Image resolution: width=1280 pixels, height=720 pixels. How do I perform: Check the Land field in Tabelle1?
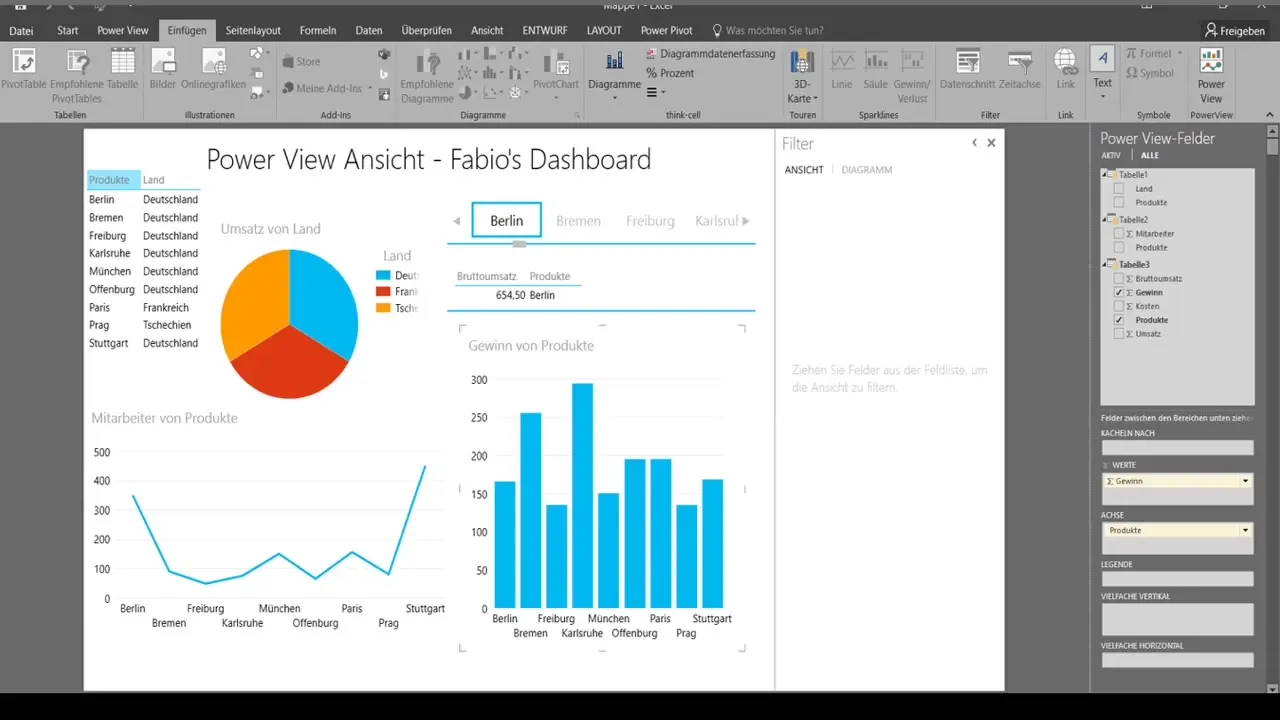pyautogui.click(x=1119, y=189)
